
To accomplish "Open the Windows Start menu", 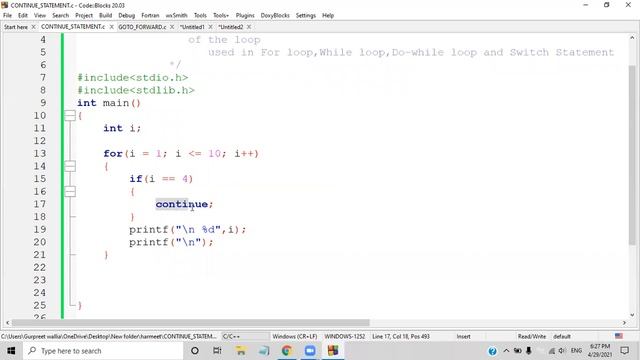I will coord(11,351).
